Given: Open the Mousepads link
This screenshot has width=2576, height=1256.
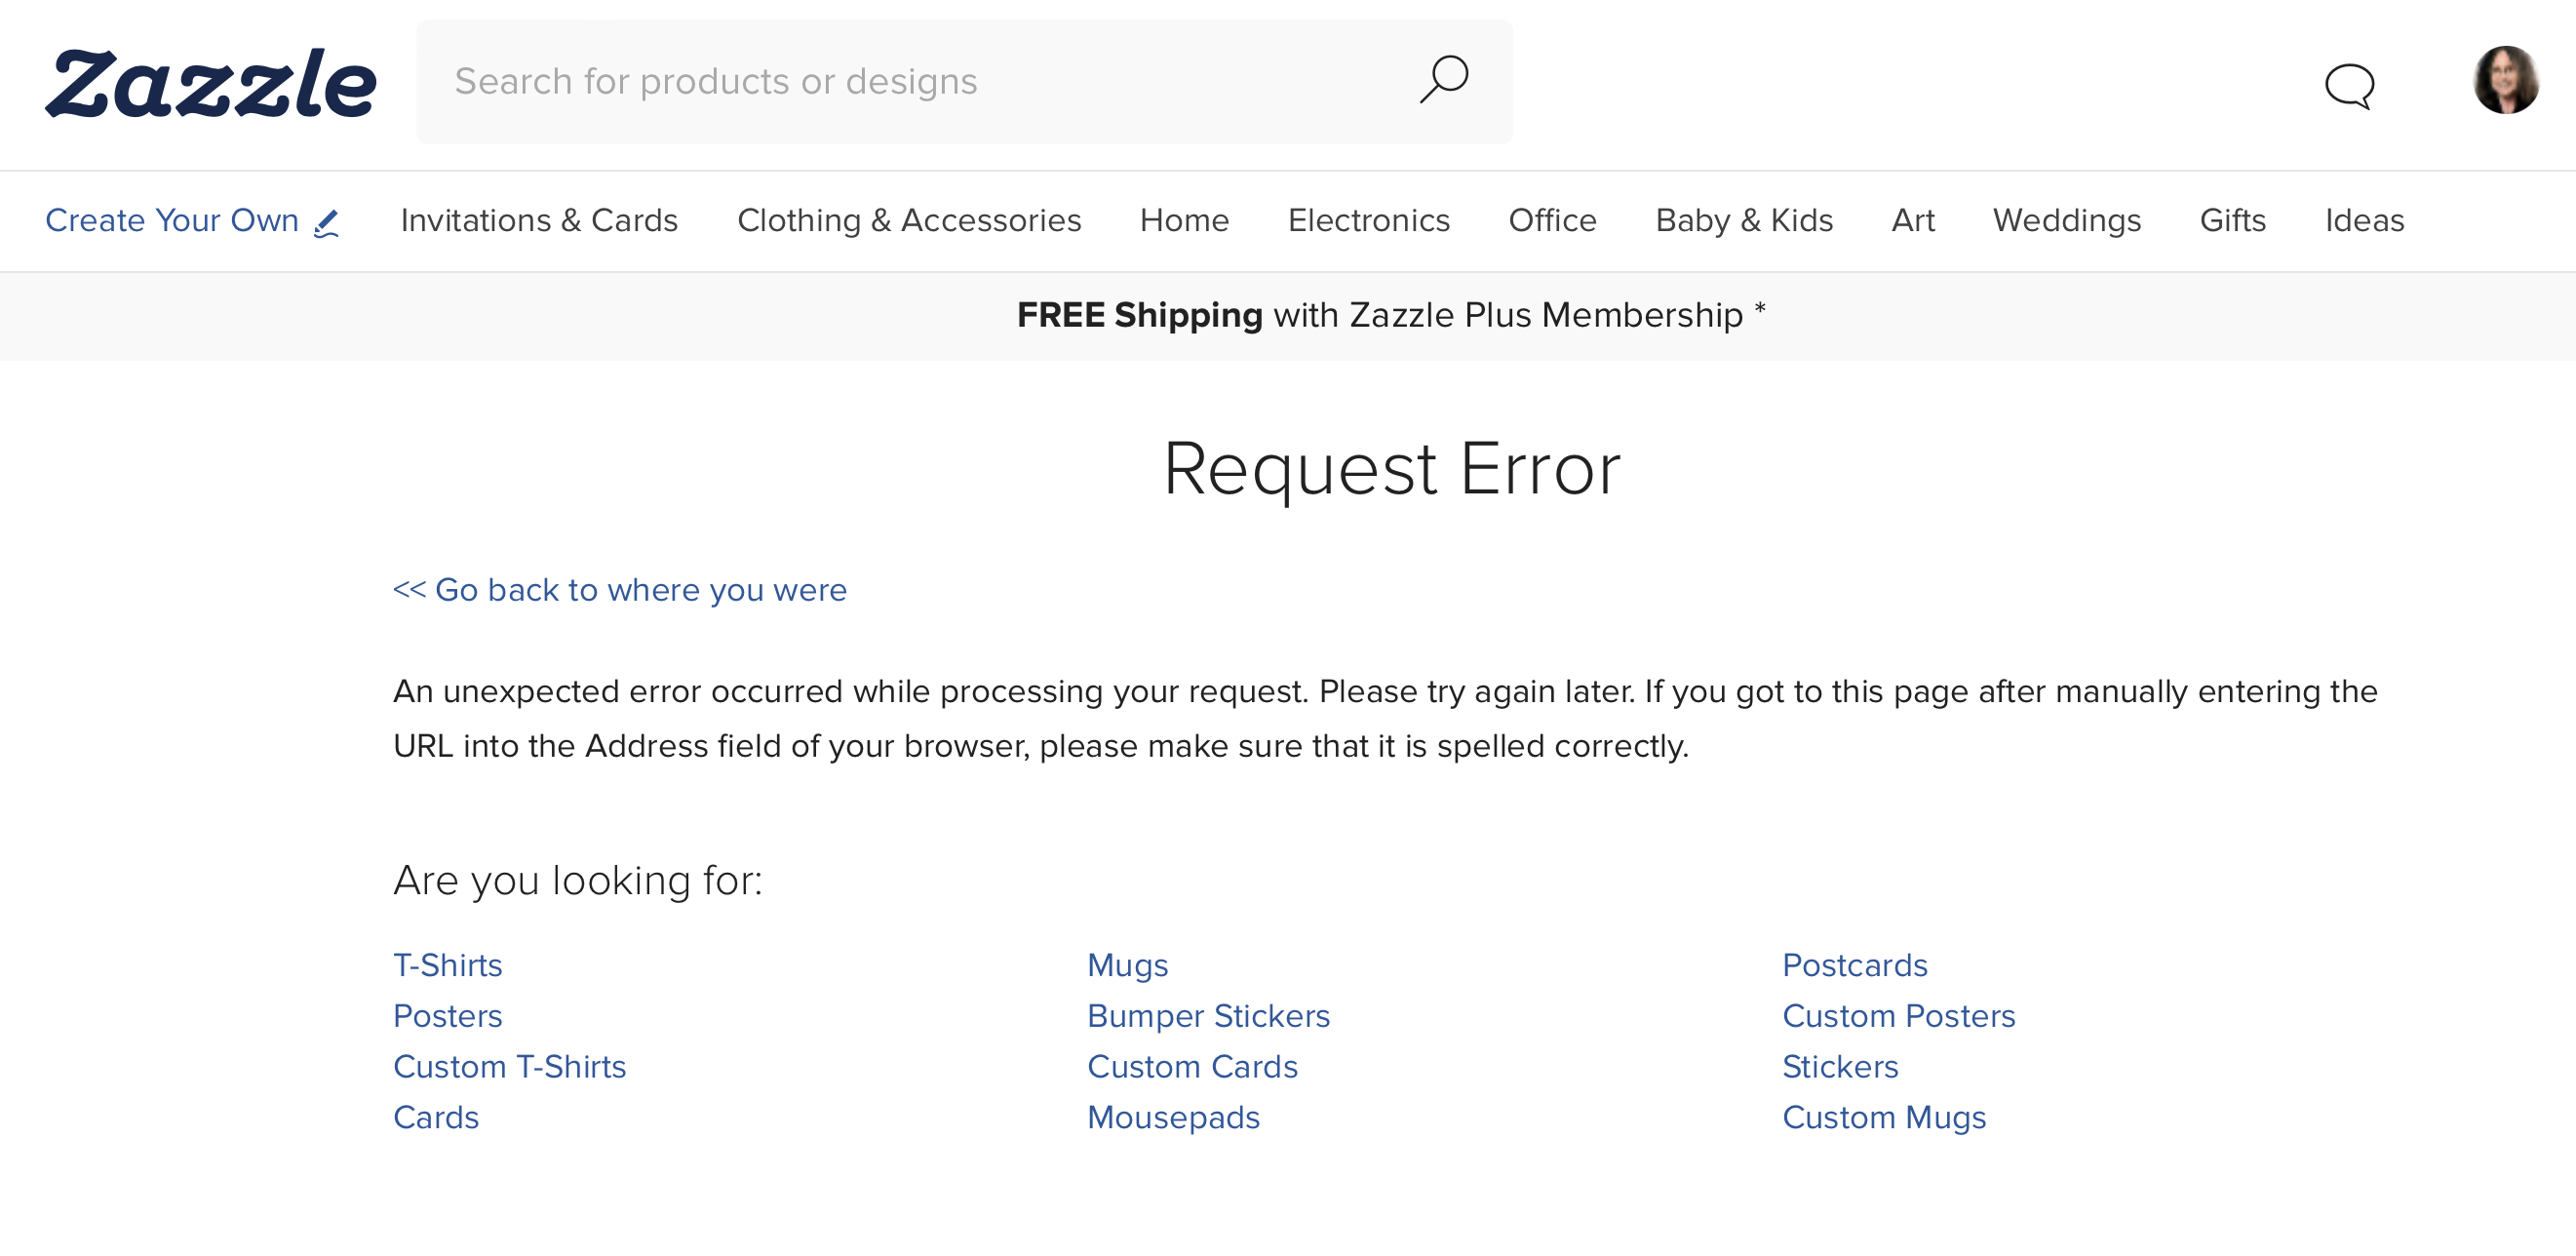Looking at the screenshot, I should click(1173, 1117).
